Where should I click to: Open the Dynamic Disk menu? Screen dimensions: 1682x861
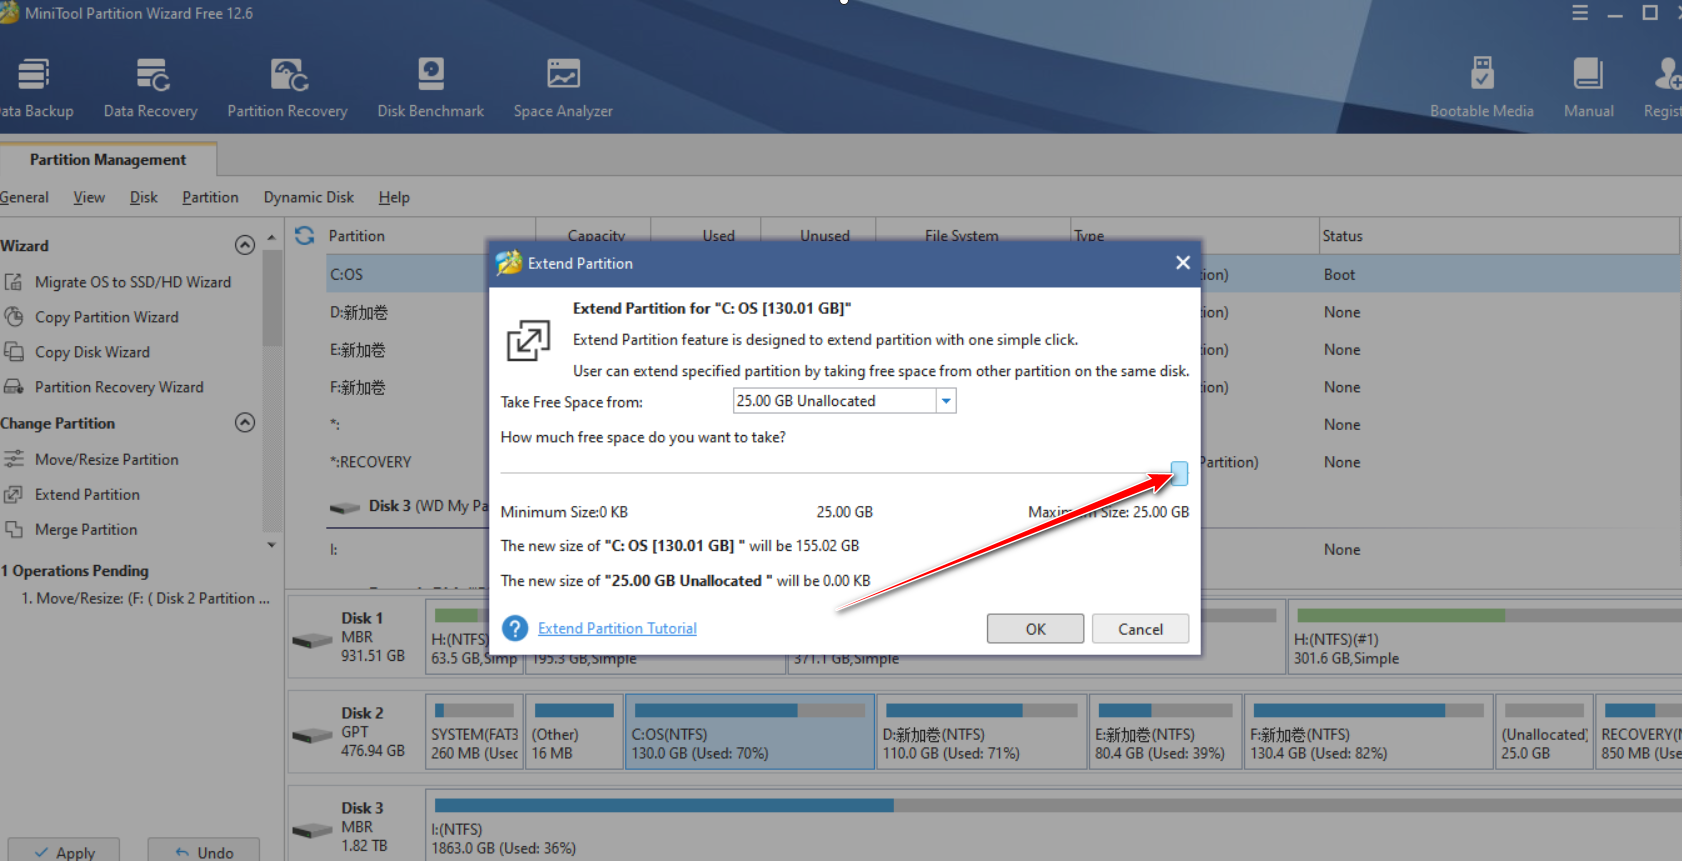pyautogui.click(x=309, y=197)
